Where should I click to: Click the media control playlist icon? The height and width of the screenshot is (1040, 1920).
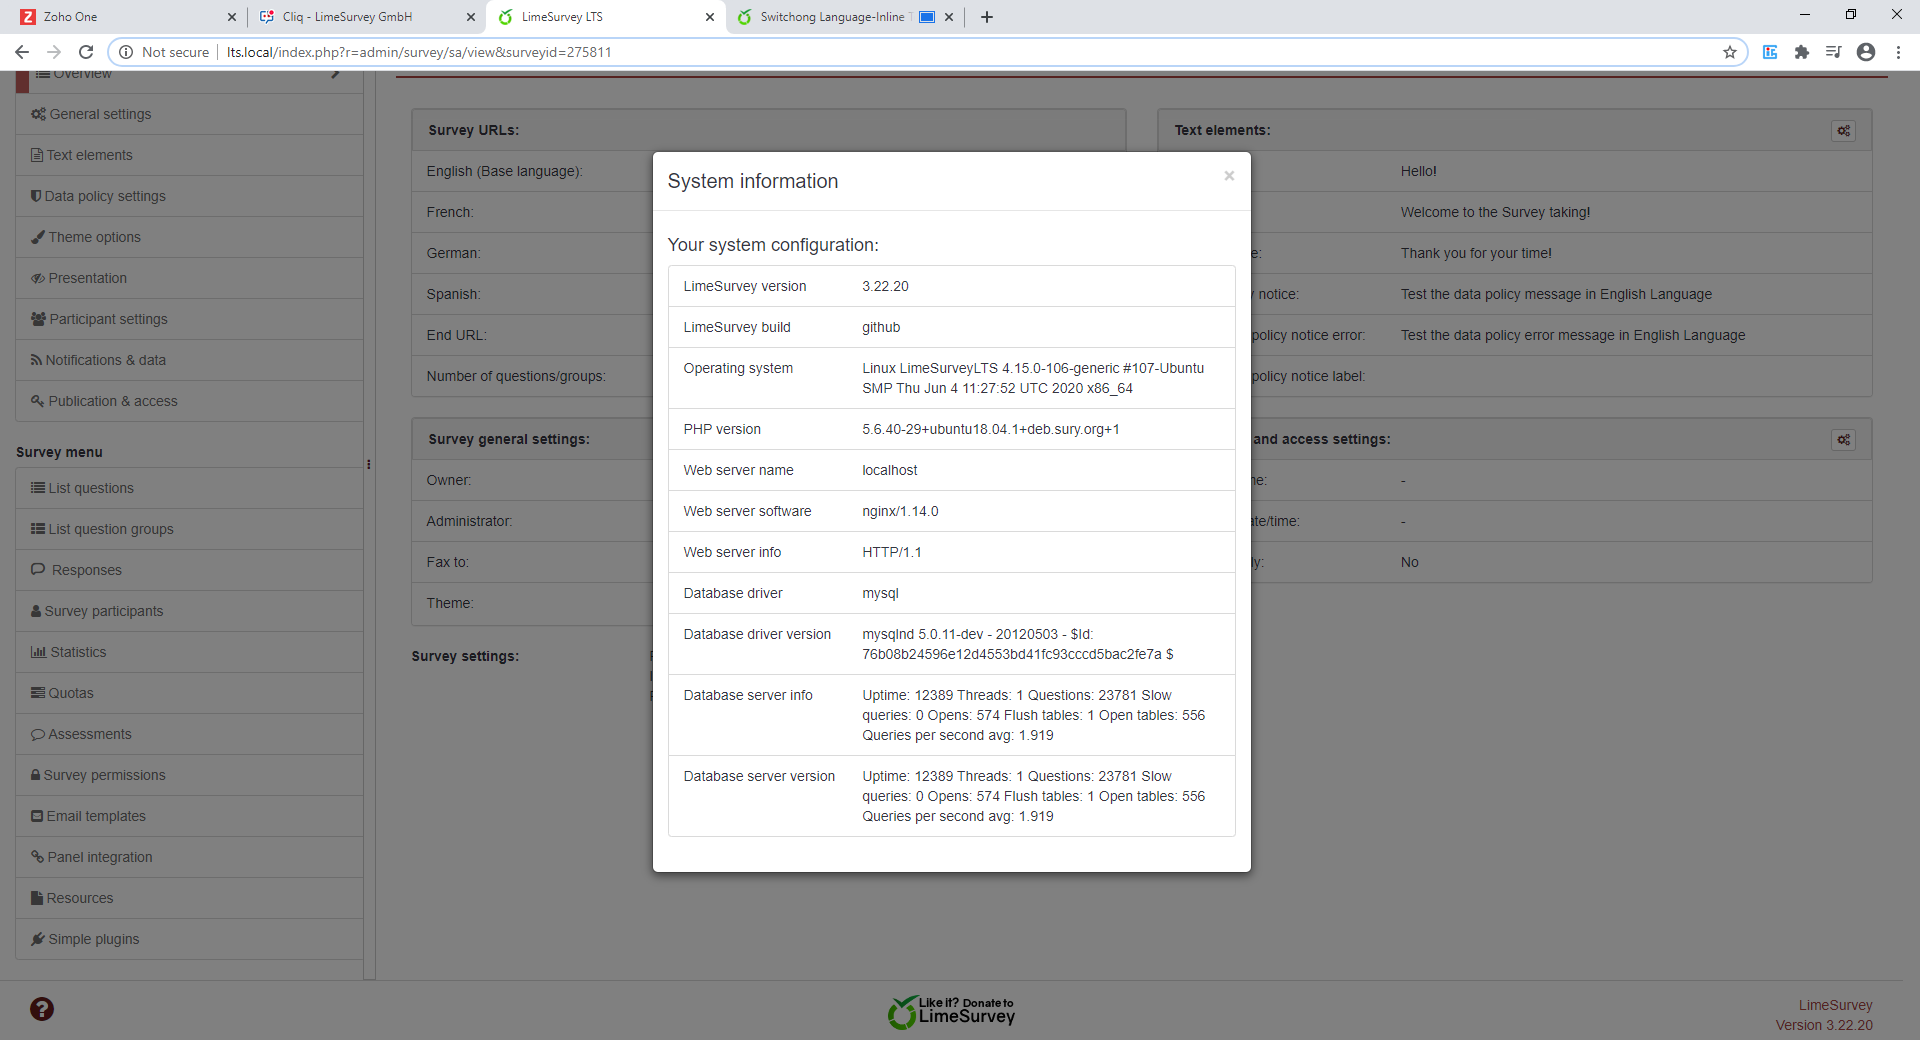pyautogui.click(x=1834, y=52)
